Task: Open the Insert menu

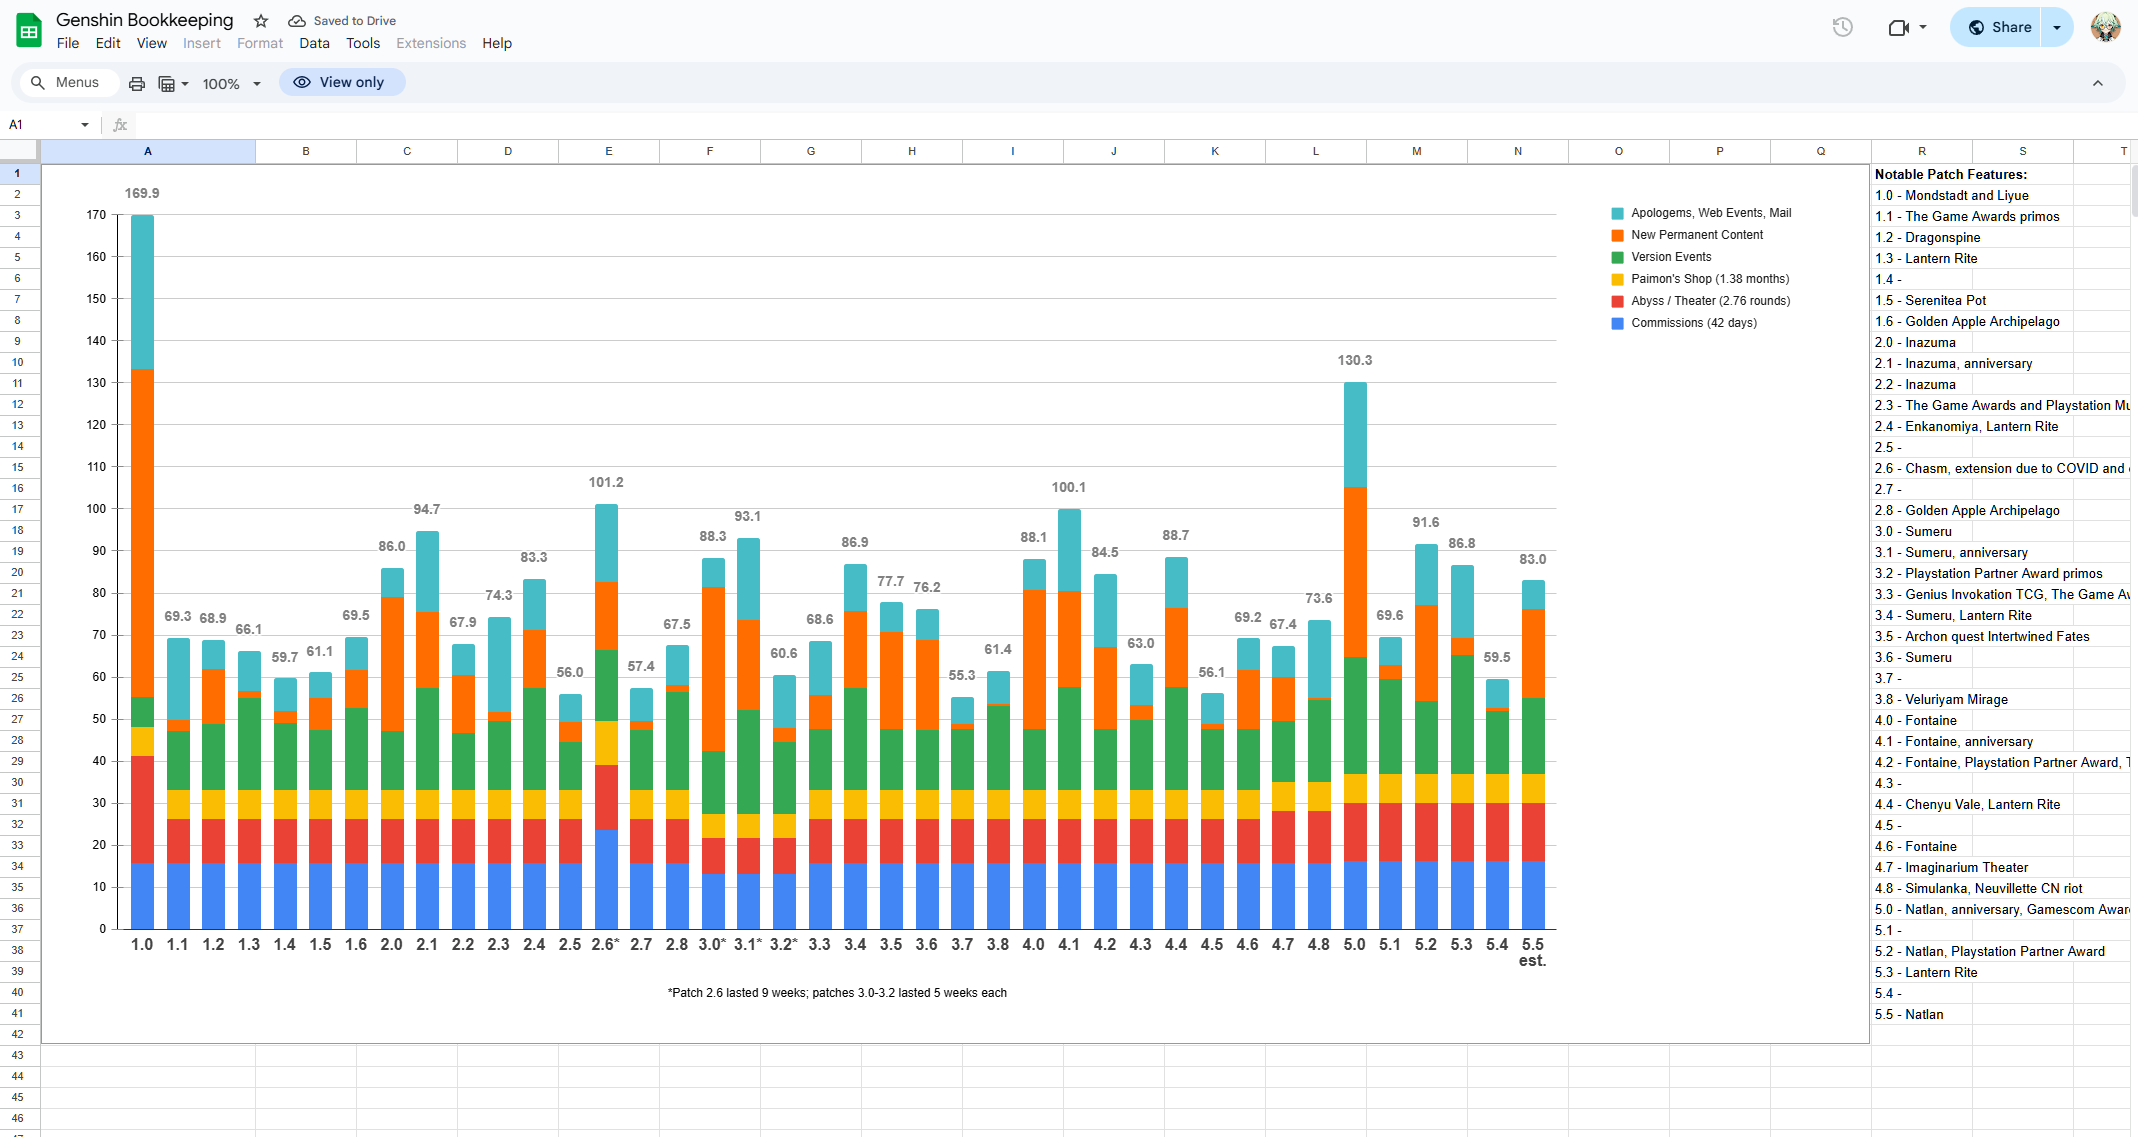Action: (x=202, y=44)
